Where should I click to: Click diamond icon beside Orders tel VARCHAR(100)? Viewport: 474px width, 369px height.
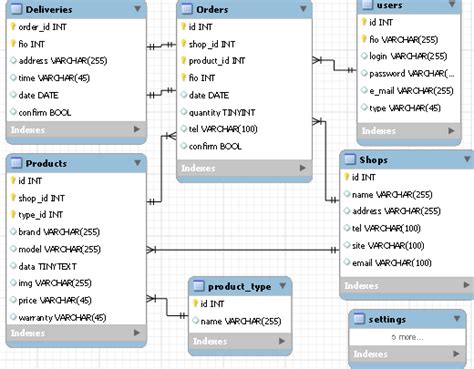click(x=184, y=129)
